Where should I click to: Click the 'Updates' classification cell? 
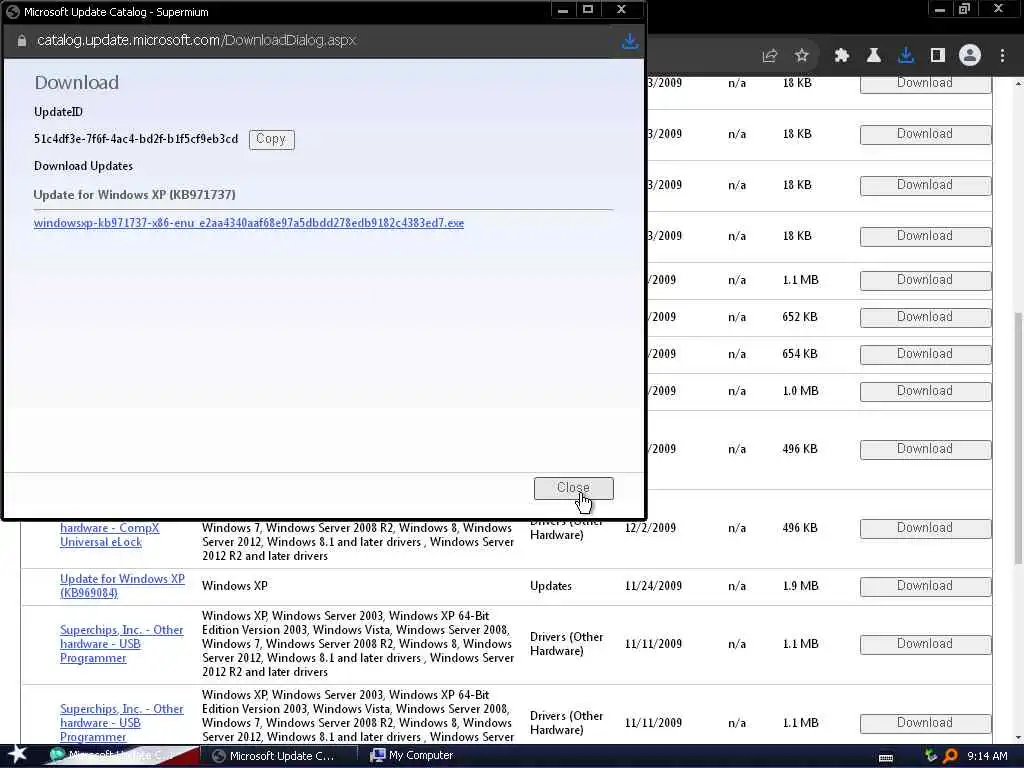click(551, 586)
